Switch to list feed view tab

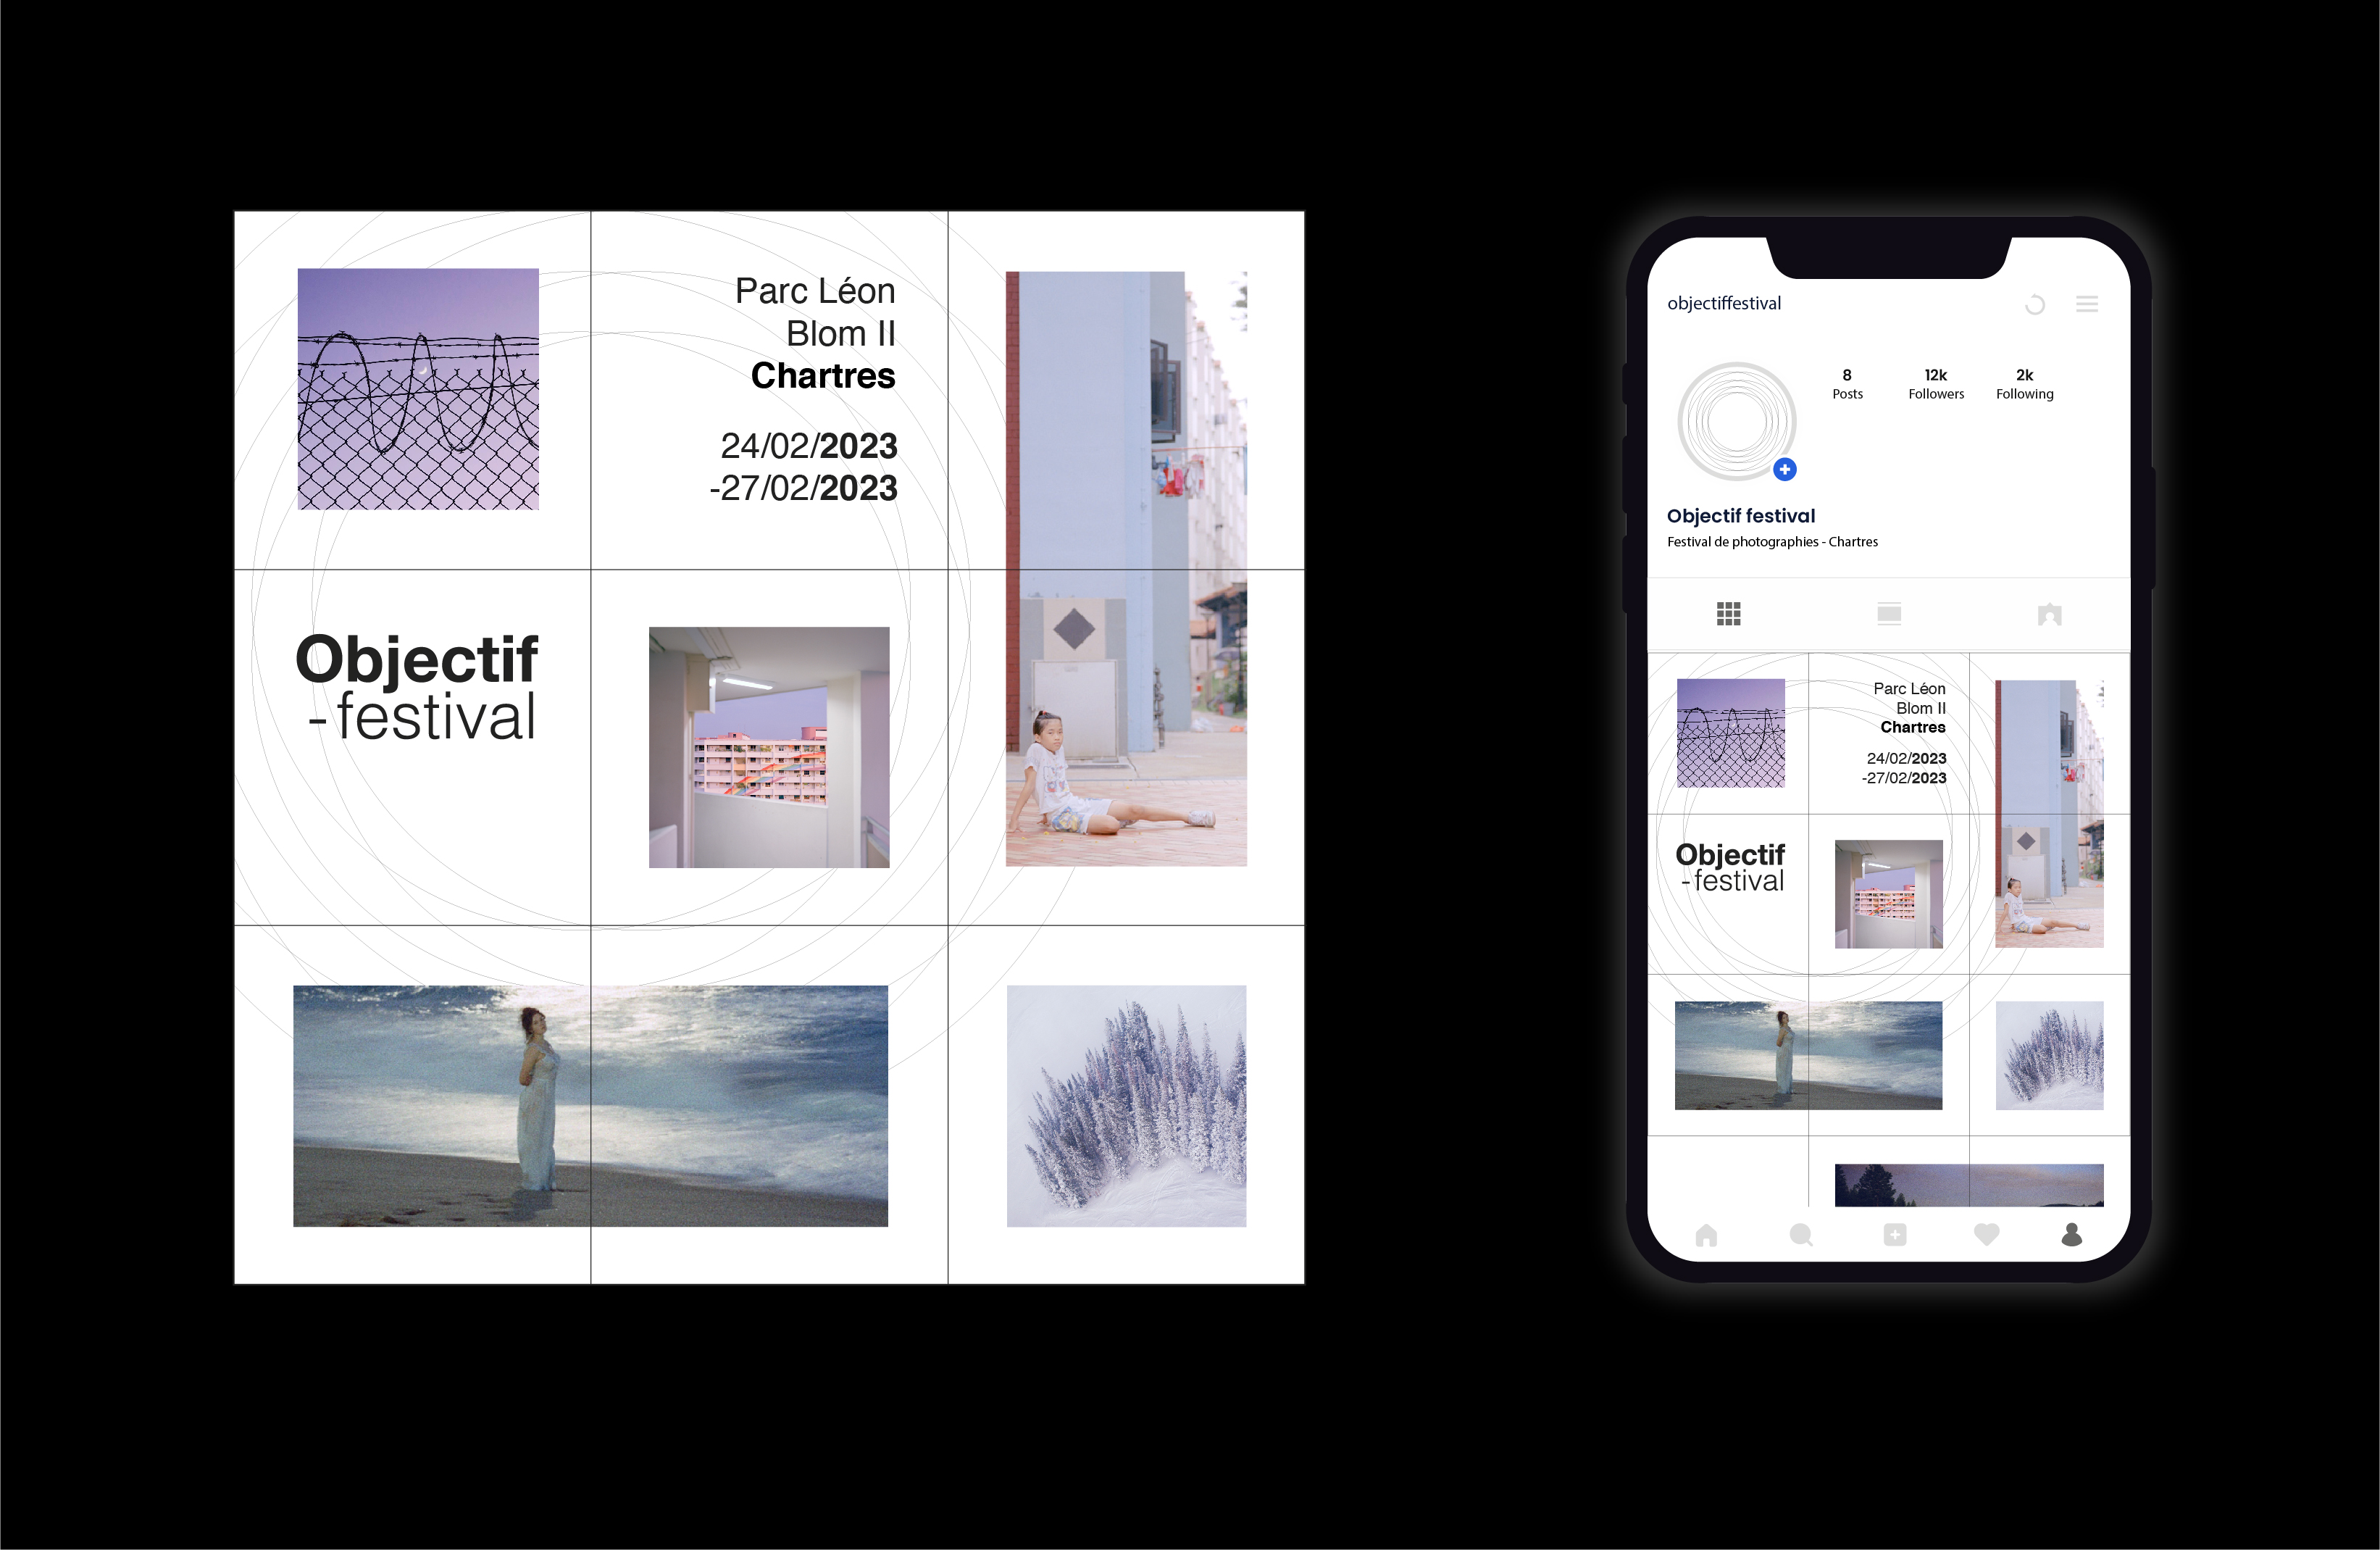(1889, 614)
